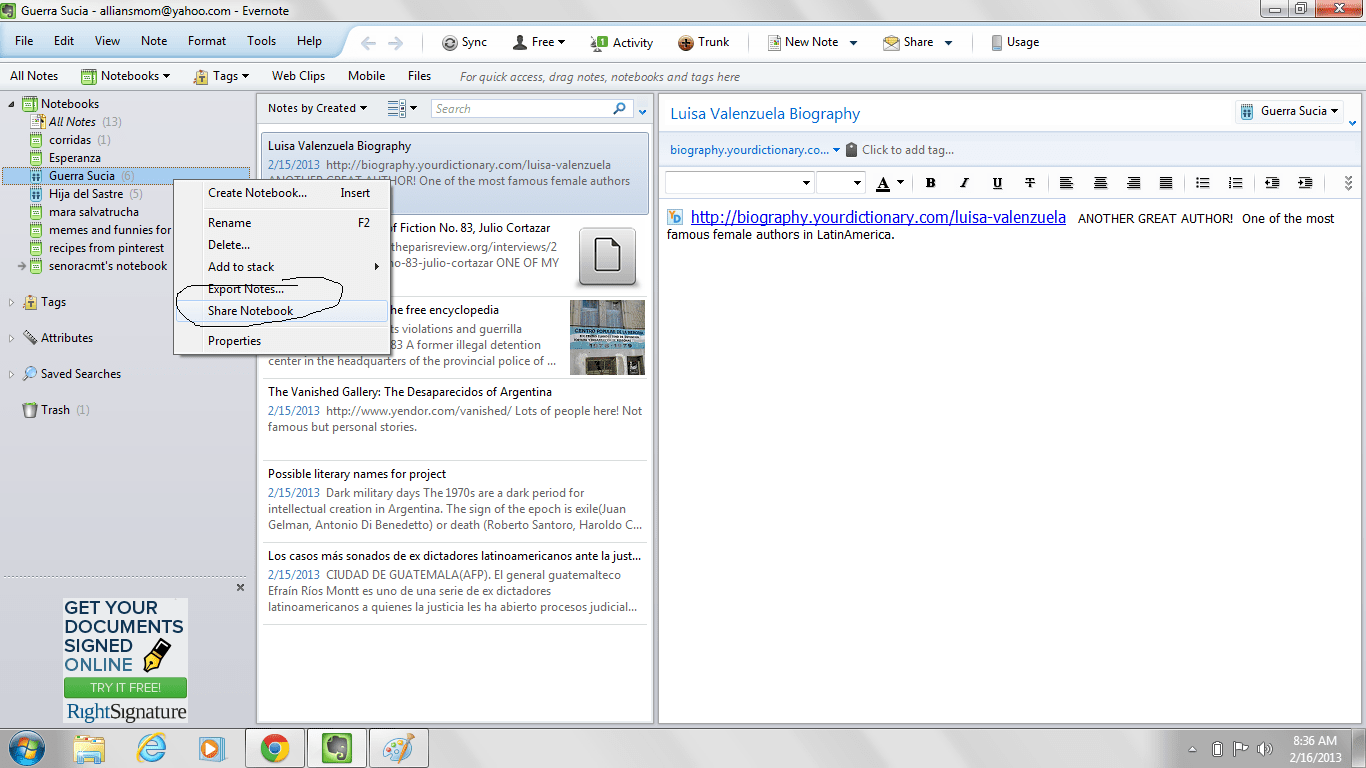
Task: Click the Search notes field
Action: pyautogui.click(x=521, y=109)
